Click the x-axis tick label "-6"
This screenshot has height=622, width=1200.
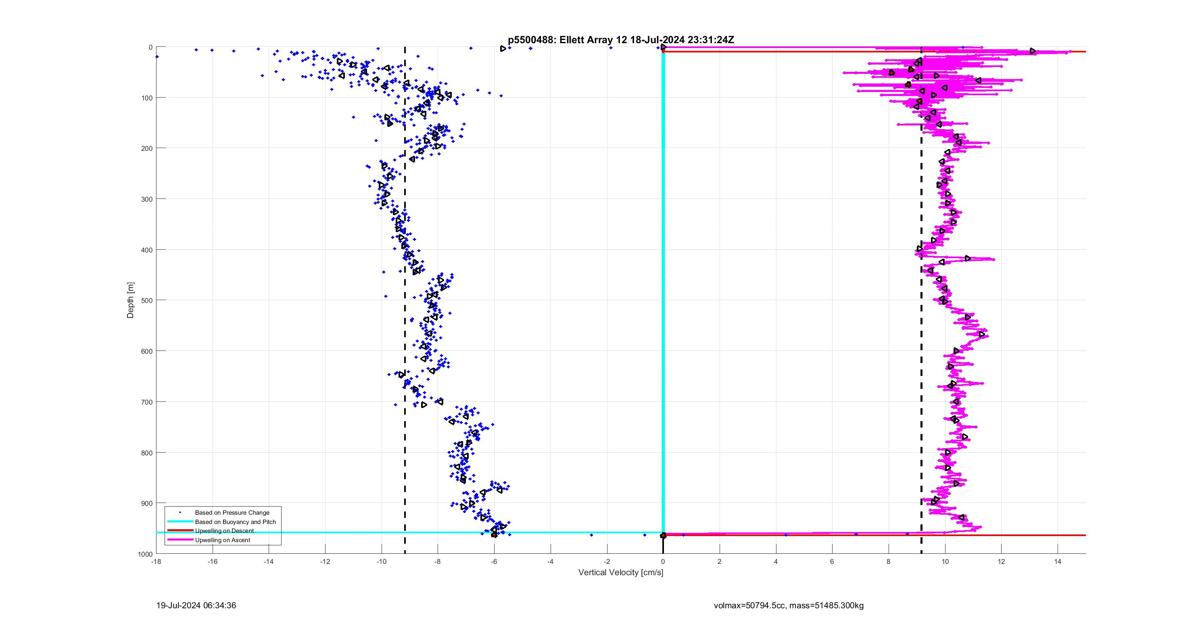[x=494, y=561]
